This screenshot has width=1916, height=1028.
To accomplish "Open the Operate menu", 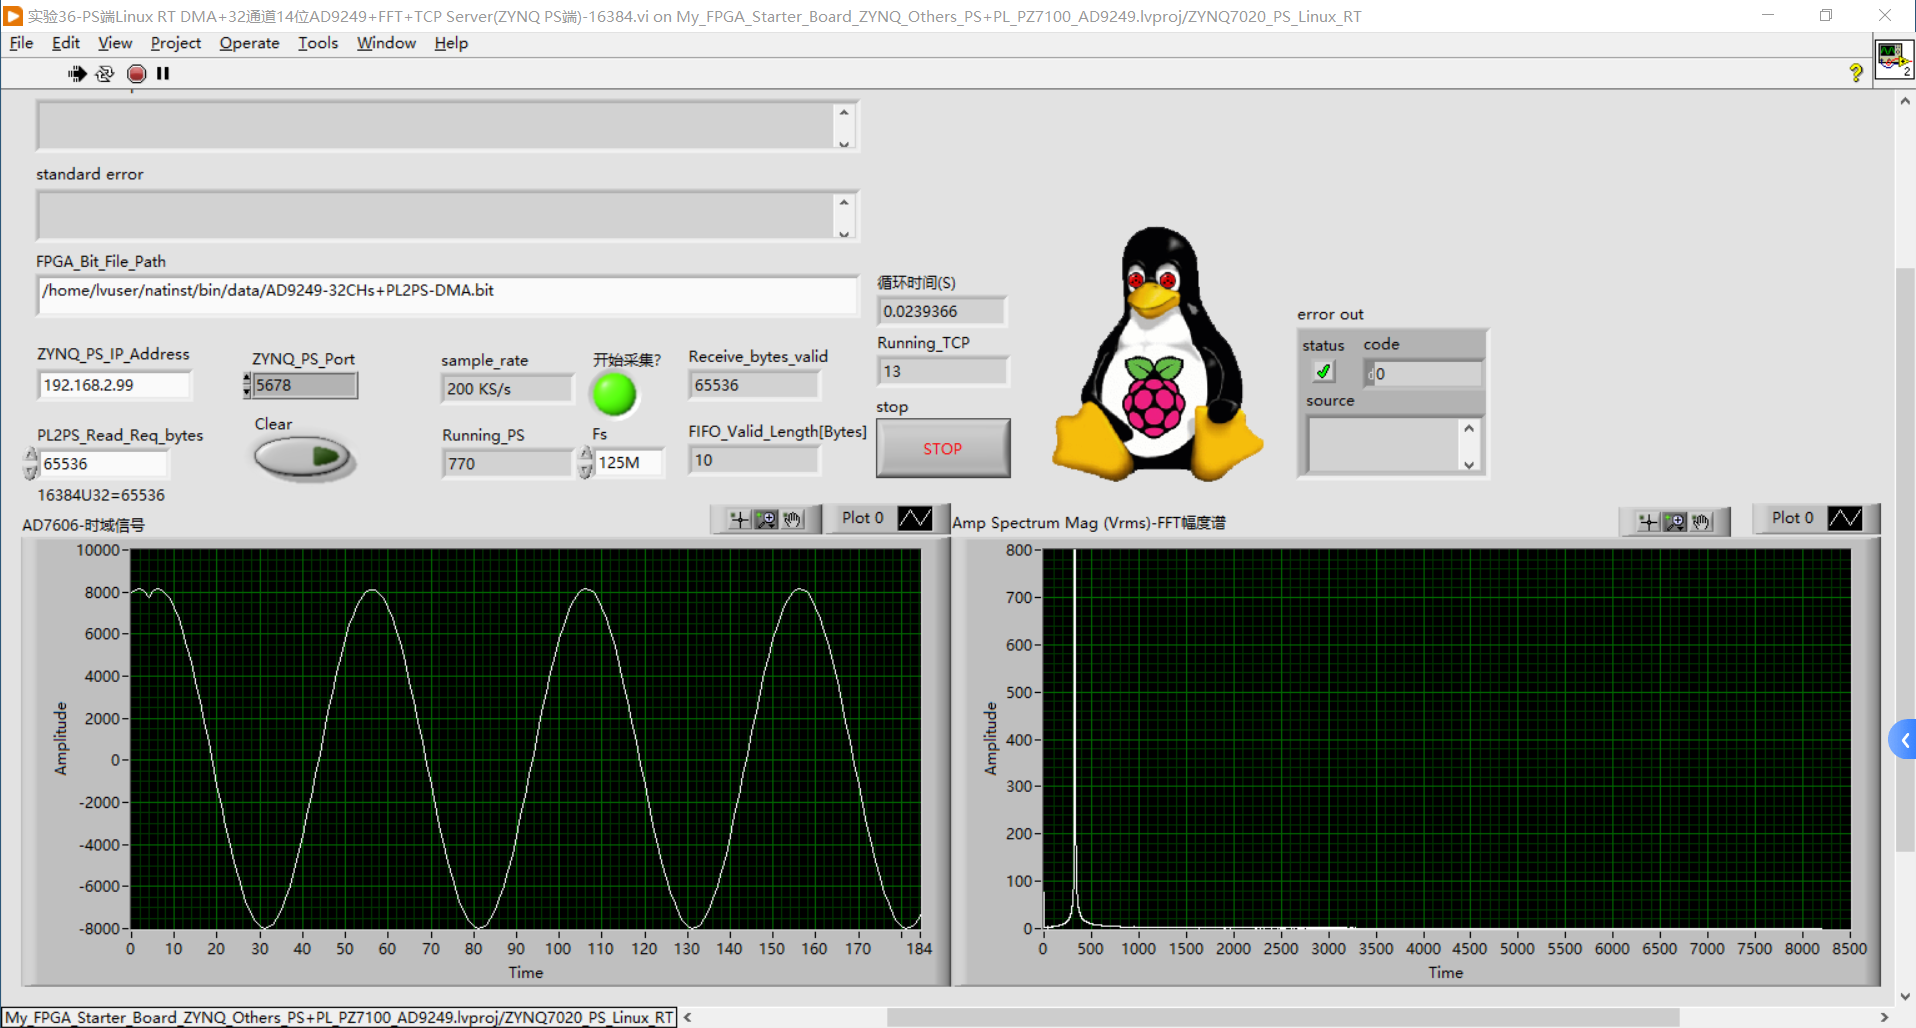I will [250, 43].
